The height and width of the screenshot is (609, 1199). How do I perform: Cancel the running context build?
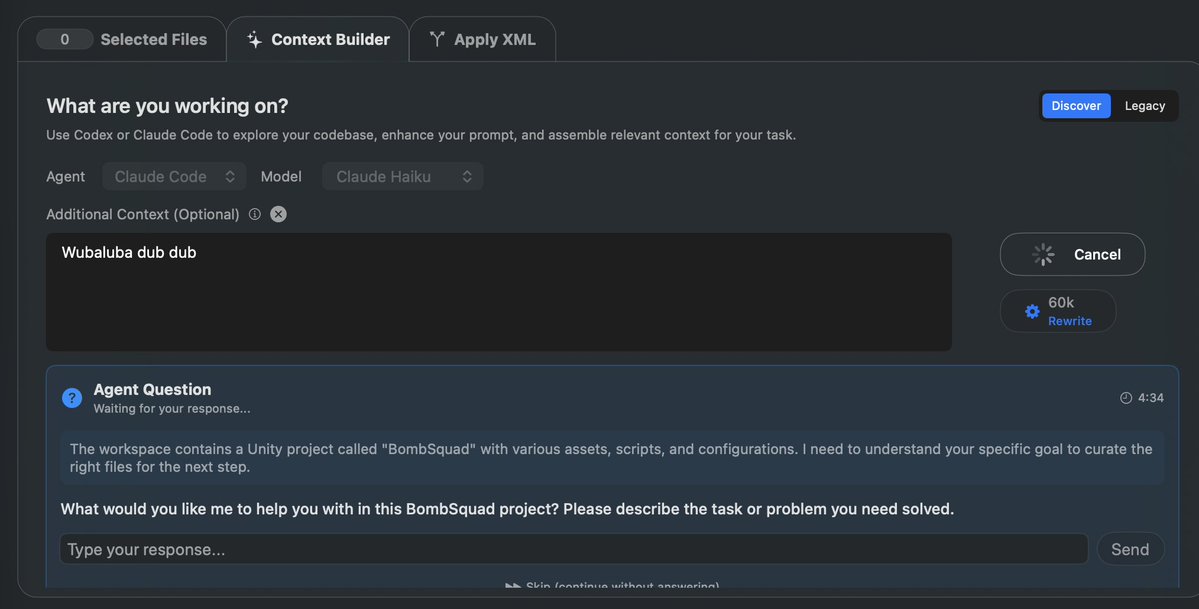click(x=1072, y=254)
